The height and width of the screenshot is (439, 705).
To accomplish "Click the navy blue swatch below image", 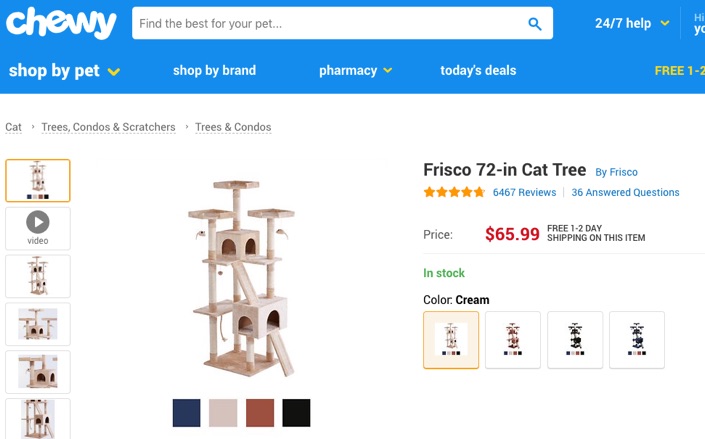I will pyautogui.click(x=186, y=413).
